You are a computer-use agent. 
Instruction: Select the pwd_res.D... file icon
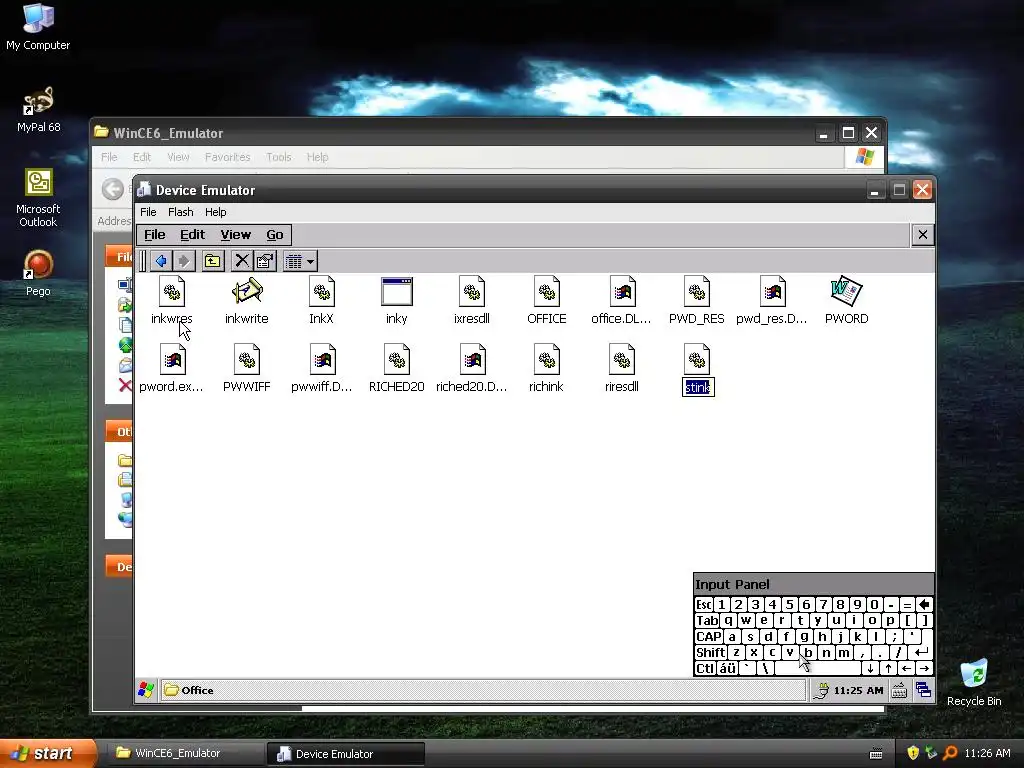point(772,292)
